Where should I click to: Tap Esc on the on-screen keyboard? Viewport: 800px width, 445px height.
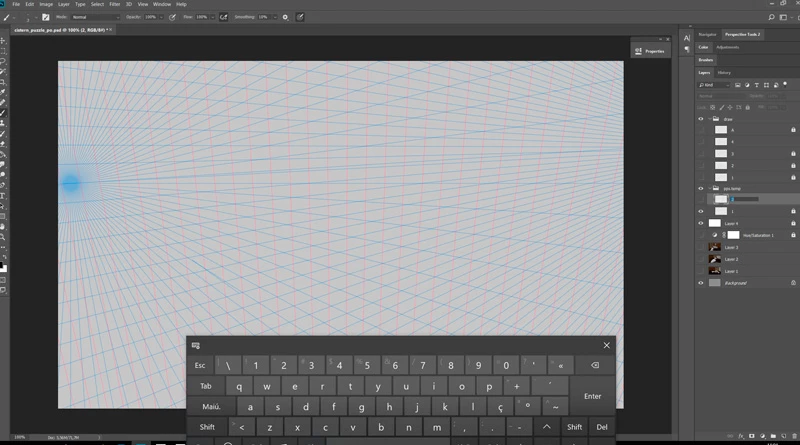click(x=200, y=365)
